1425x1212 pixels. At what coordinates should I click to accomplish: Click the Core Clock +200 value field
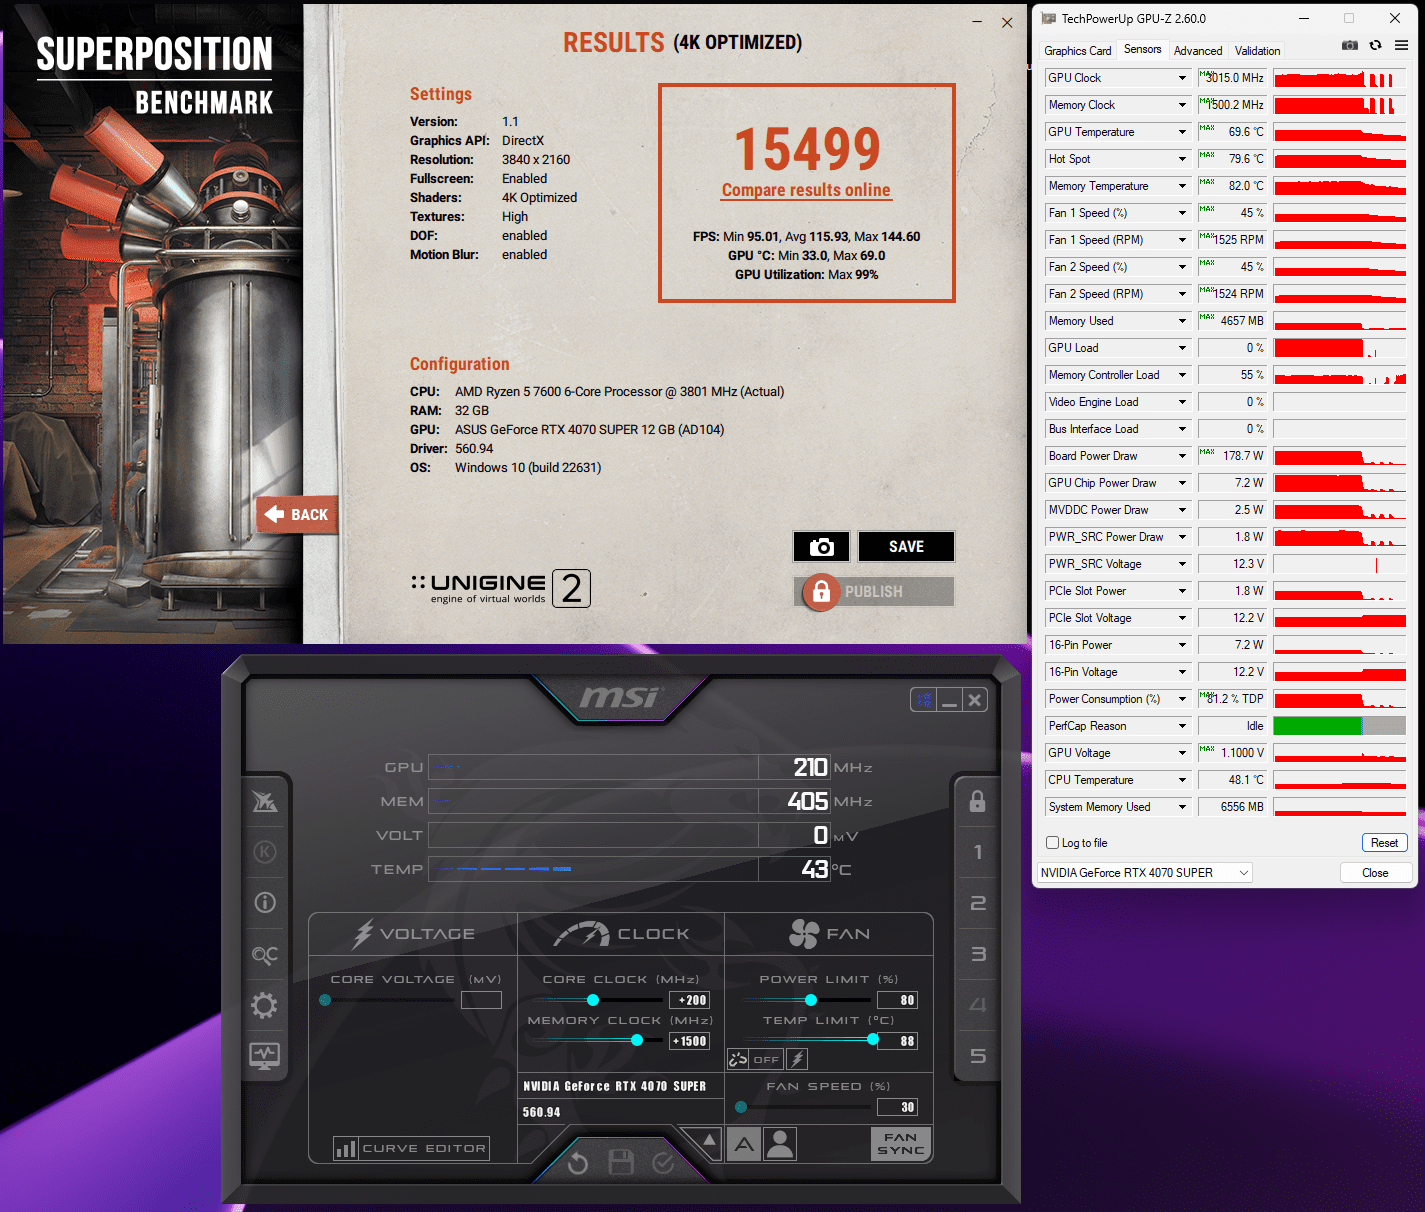(x=689, y=1000)
